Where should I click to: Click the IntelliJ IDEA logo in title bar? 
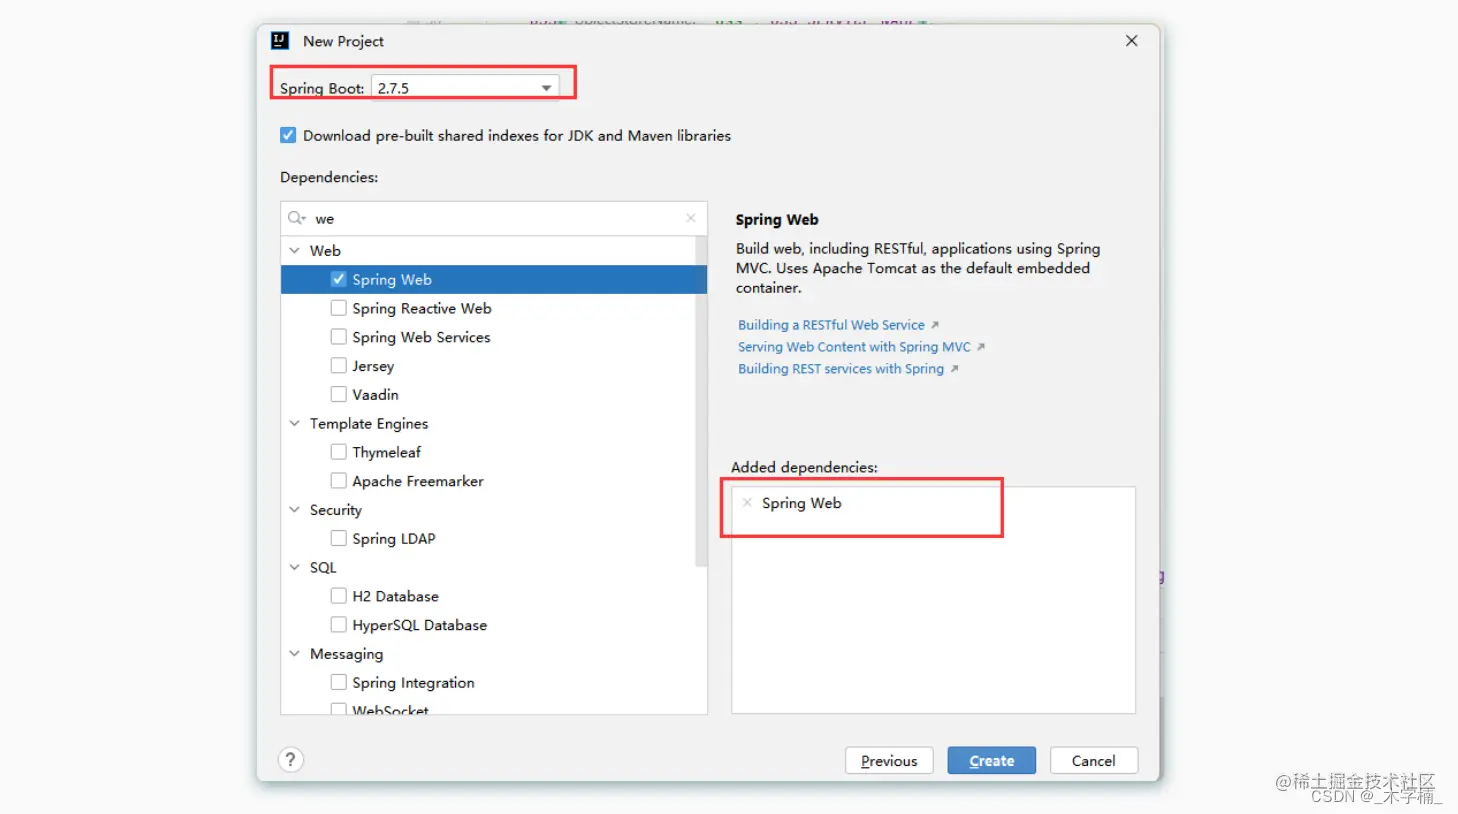280,41
